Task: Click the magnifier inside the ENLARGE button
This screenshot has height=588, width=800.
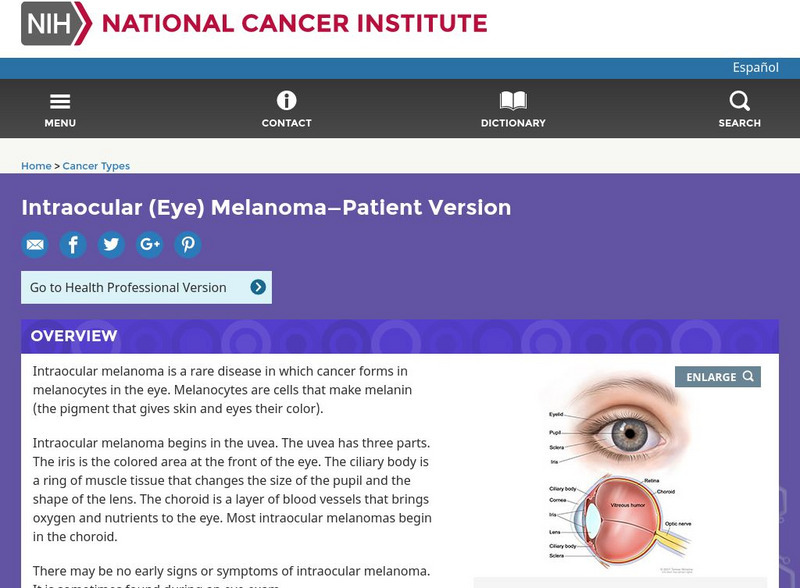Action: coord(748,377)
